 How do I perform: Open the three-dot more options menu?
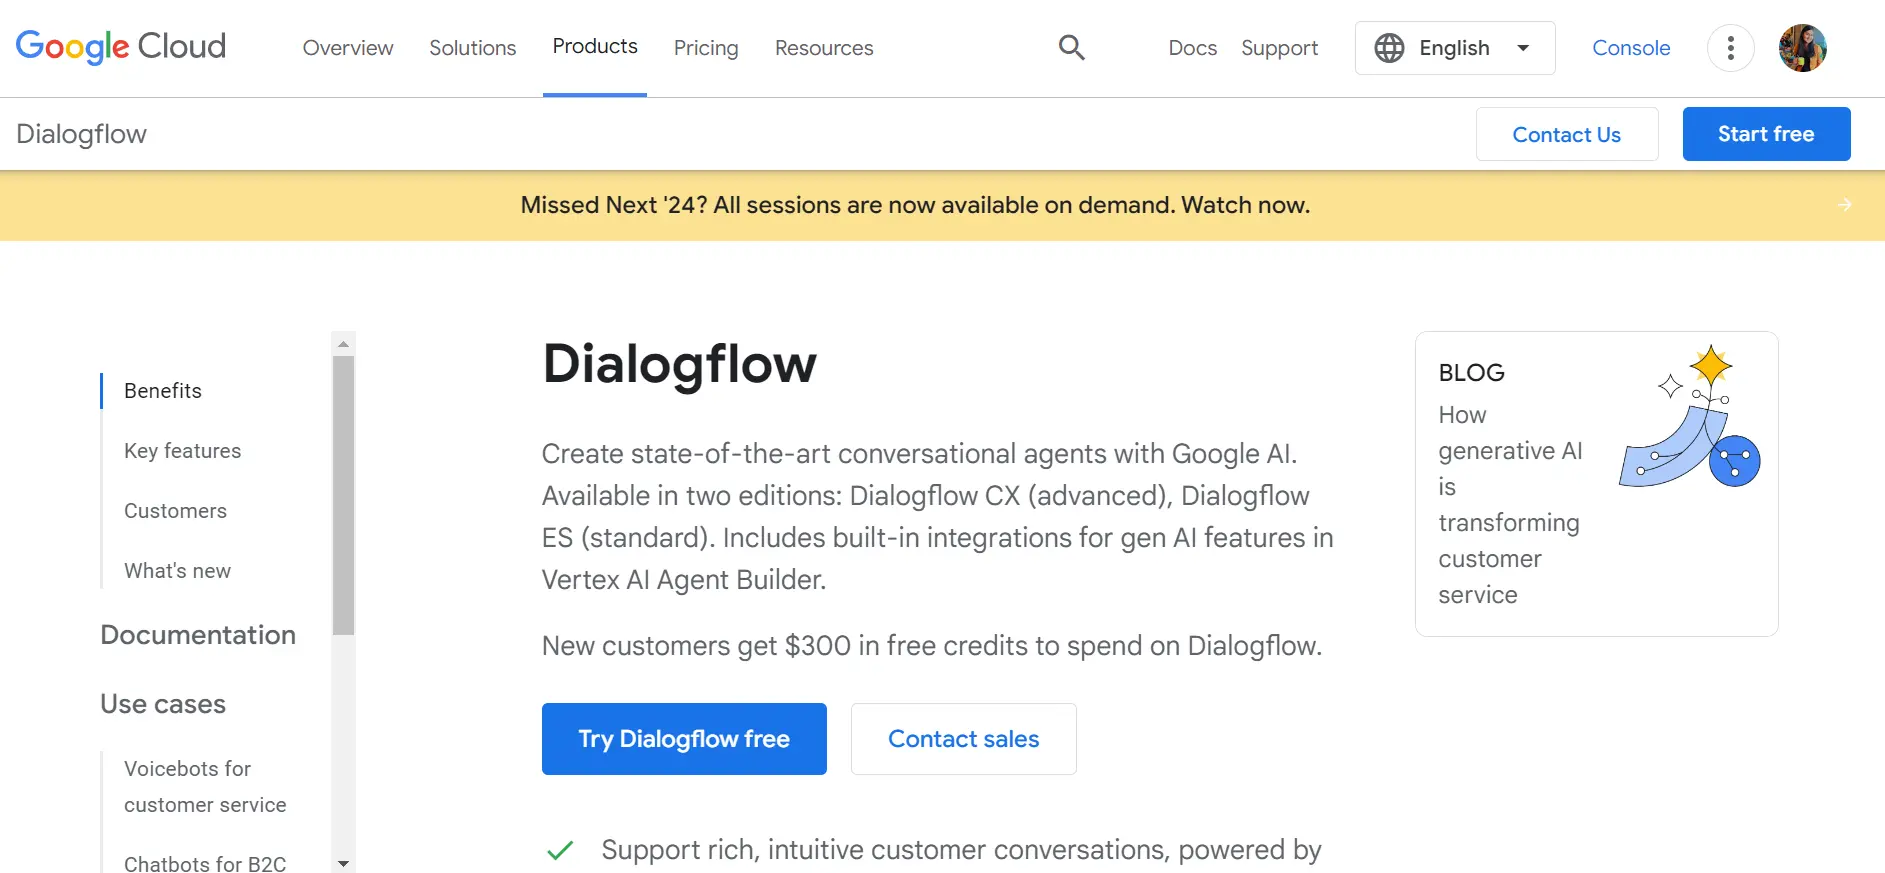click(x=1730, y=48)
